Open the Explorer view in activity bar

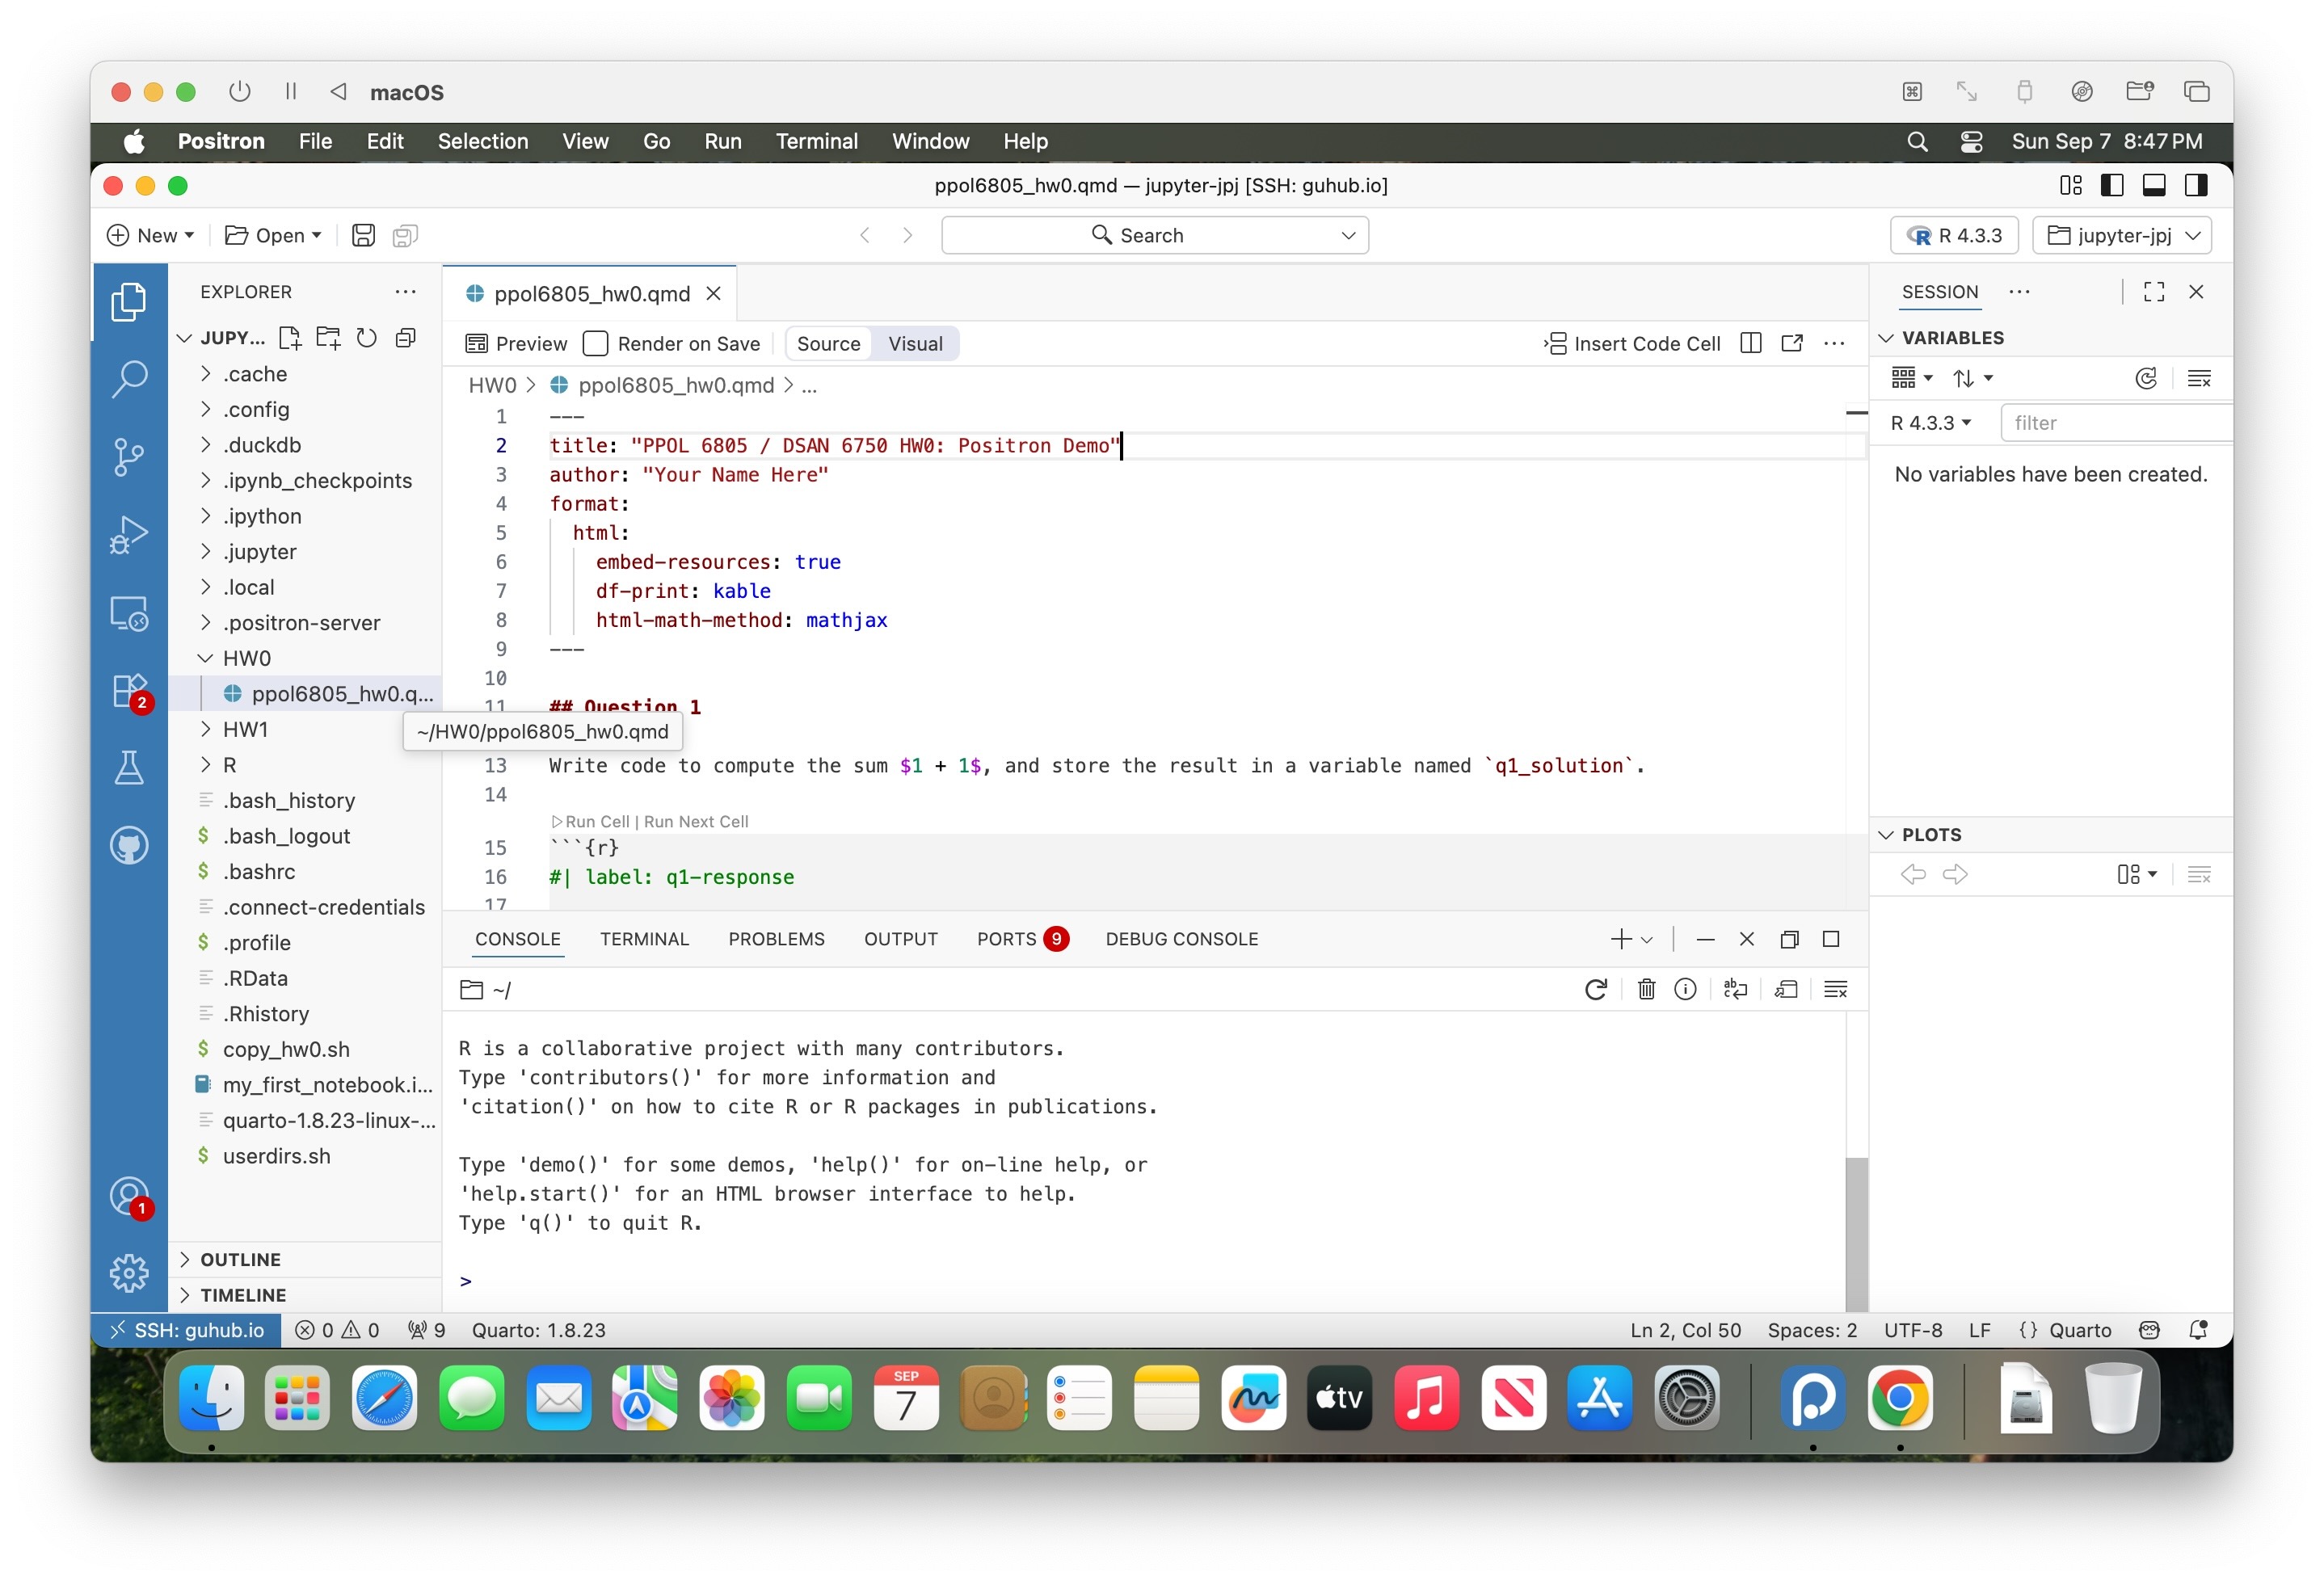(x=128, y=302)
